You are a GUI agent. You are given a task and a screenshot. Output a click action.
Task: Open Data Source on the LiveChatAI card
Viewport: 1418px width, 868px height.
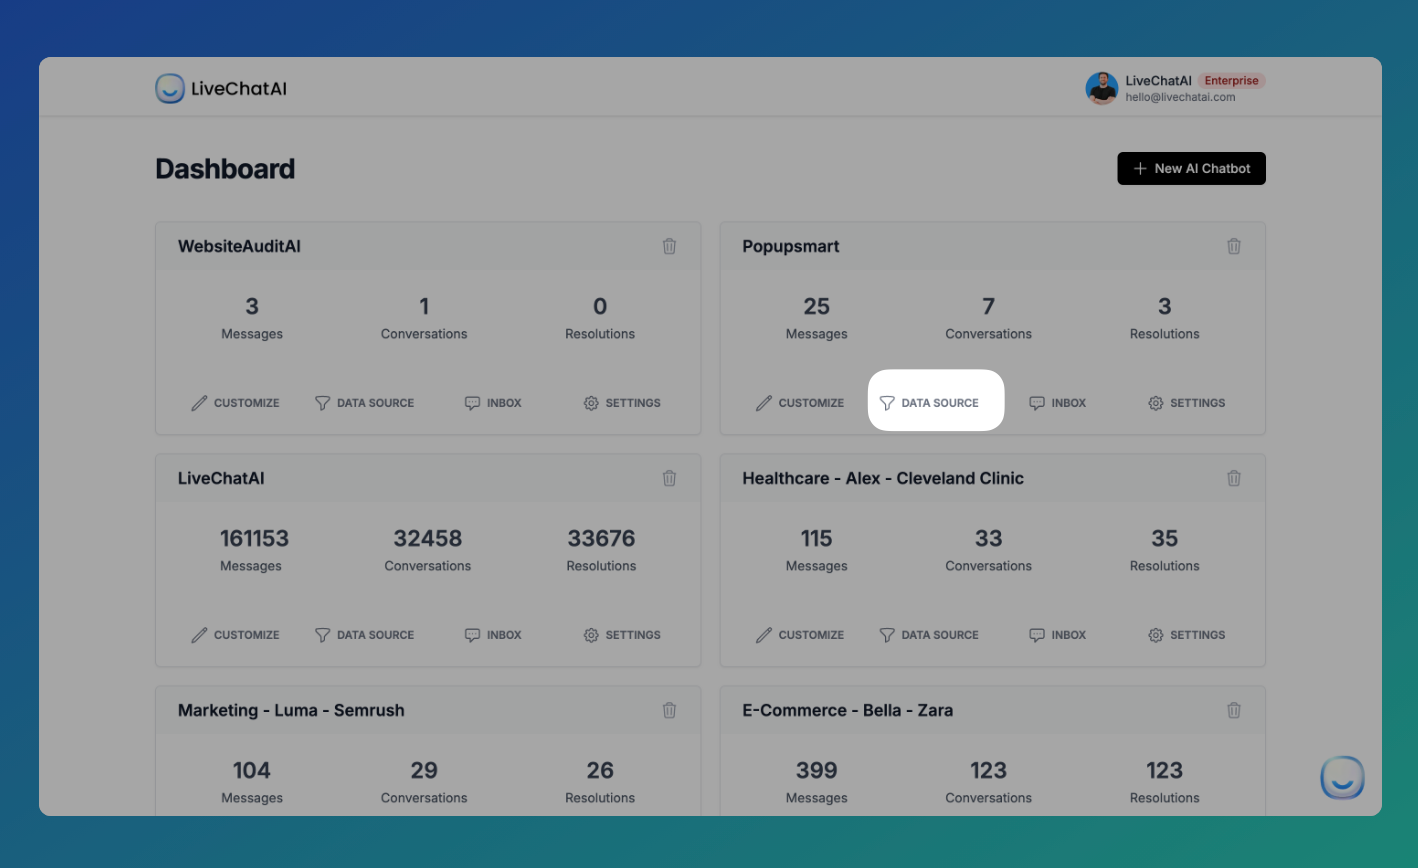click(x=364, y=635)
